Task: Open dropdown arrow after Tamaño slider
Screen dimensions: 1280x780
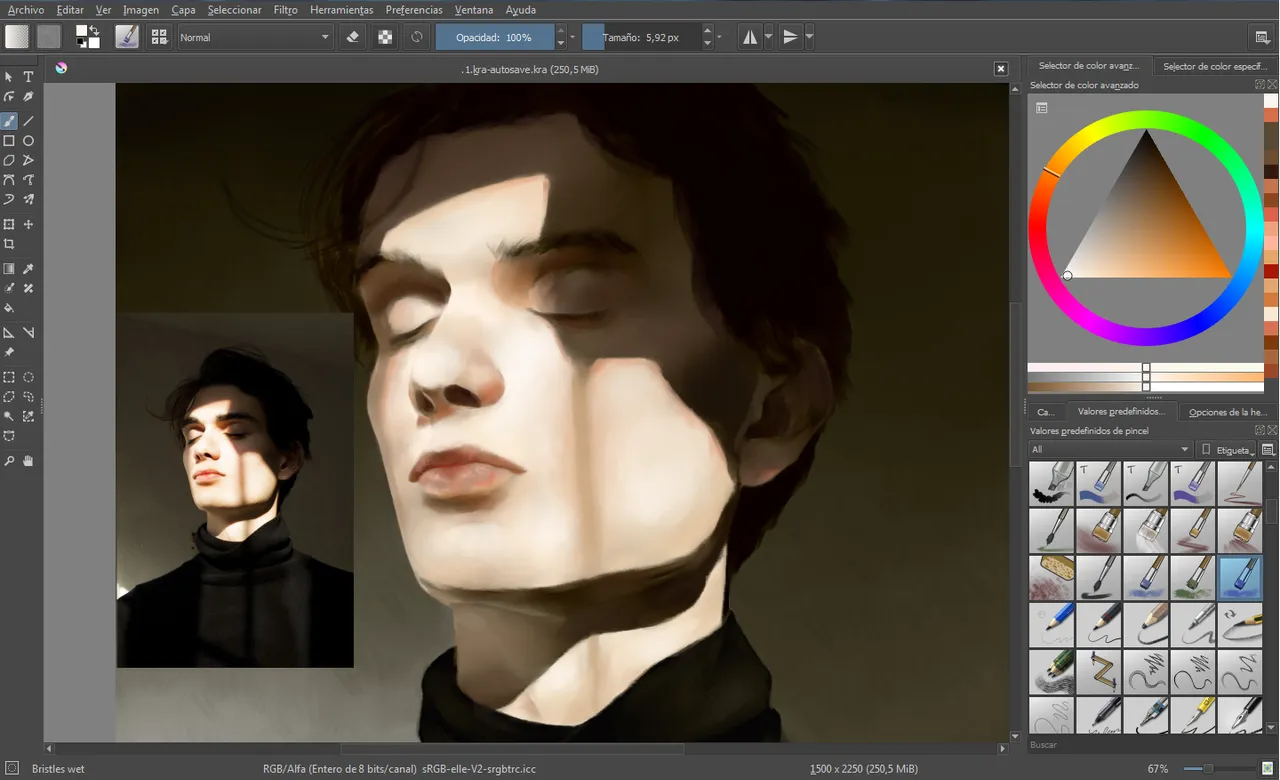Action: click(x=720, y=37)
